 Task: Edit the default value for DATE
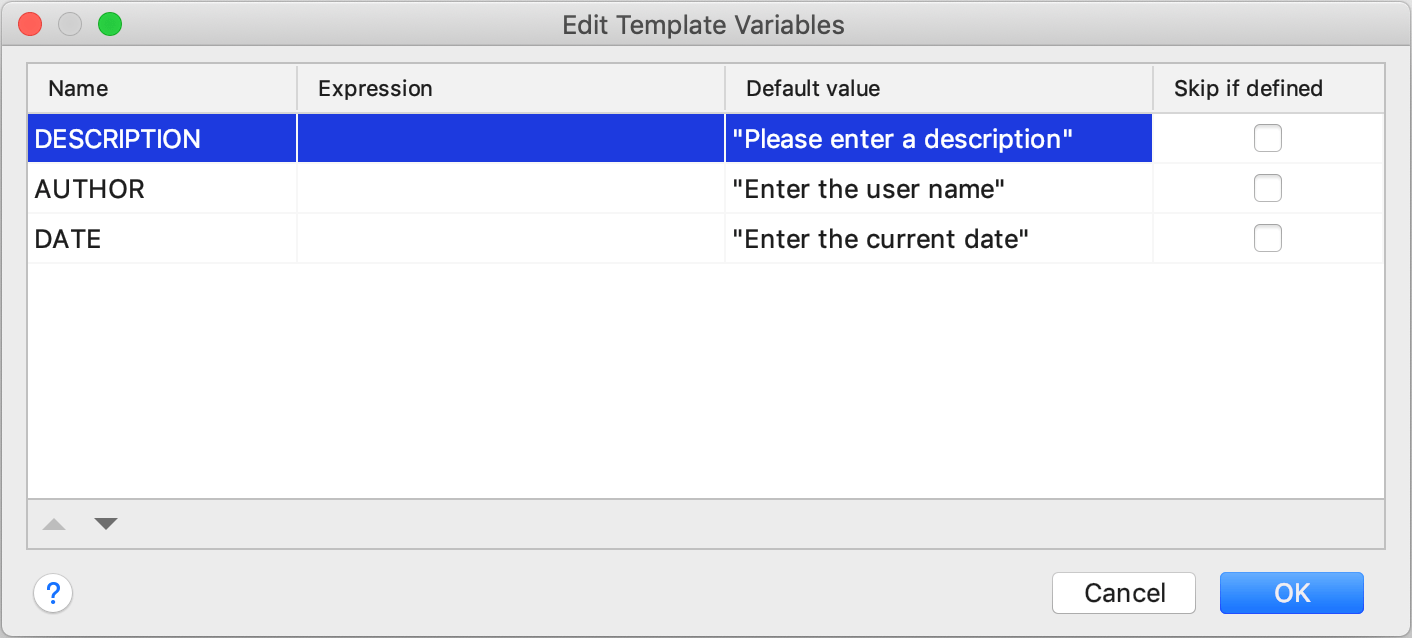[938, 238]
